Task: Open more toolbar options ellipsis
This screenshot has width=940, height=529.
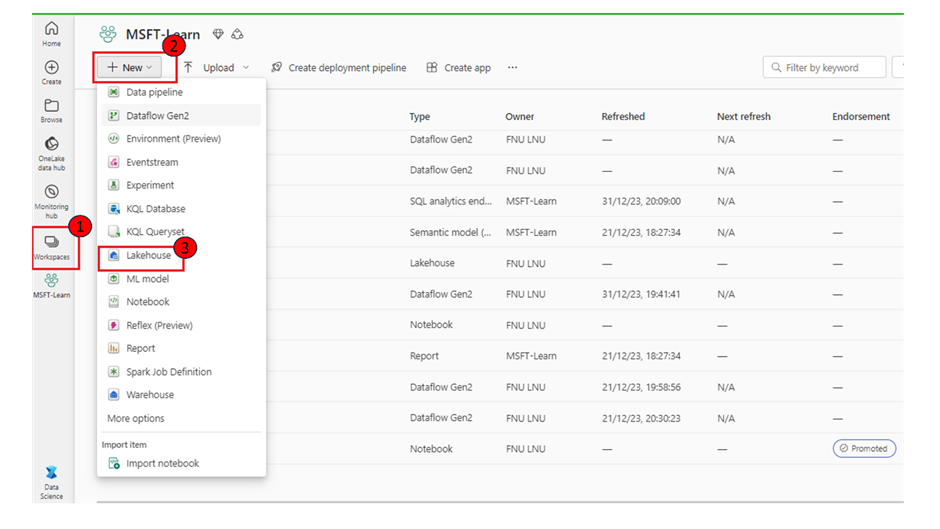Action: (513, 67)
